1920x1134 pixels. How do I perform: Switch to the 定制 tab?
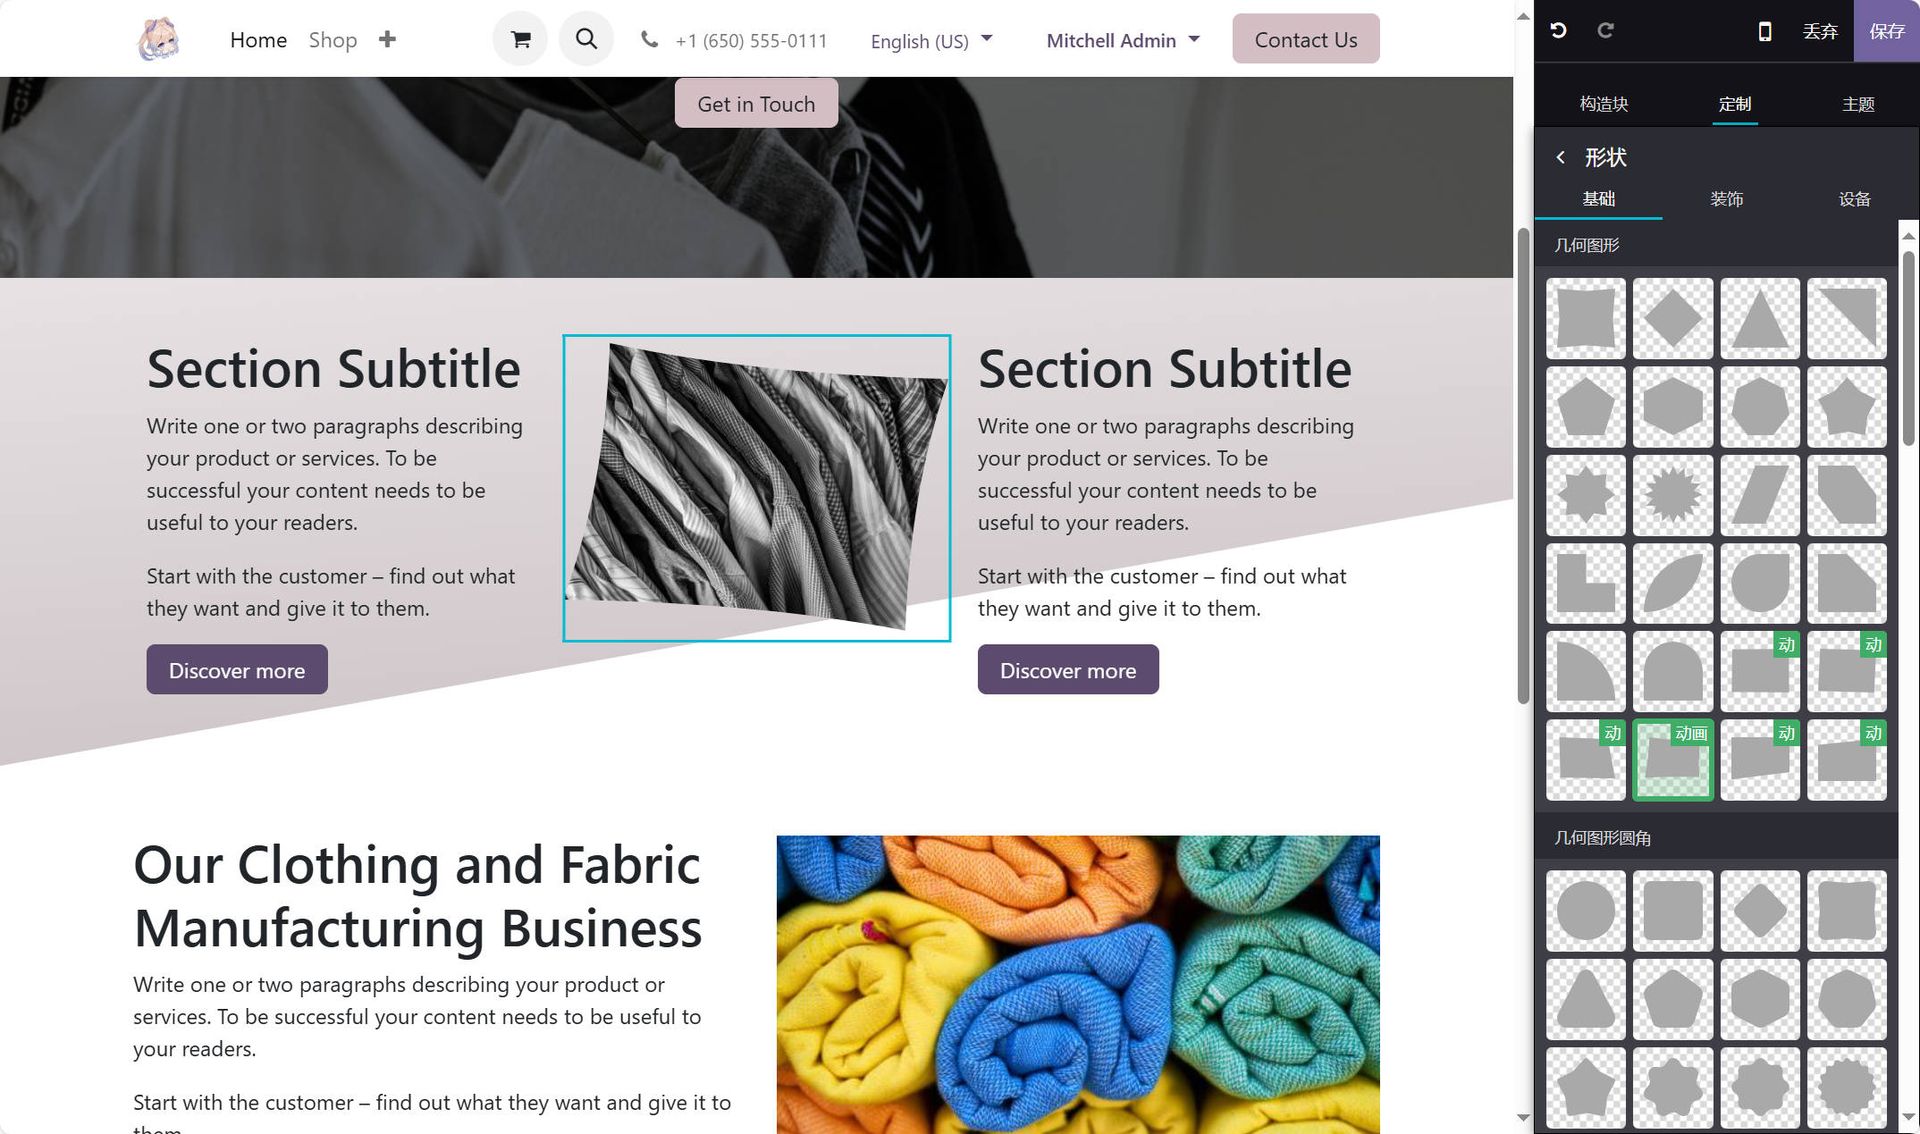tap(1735, 104)
